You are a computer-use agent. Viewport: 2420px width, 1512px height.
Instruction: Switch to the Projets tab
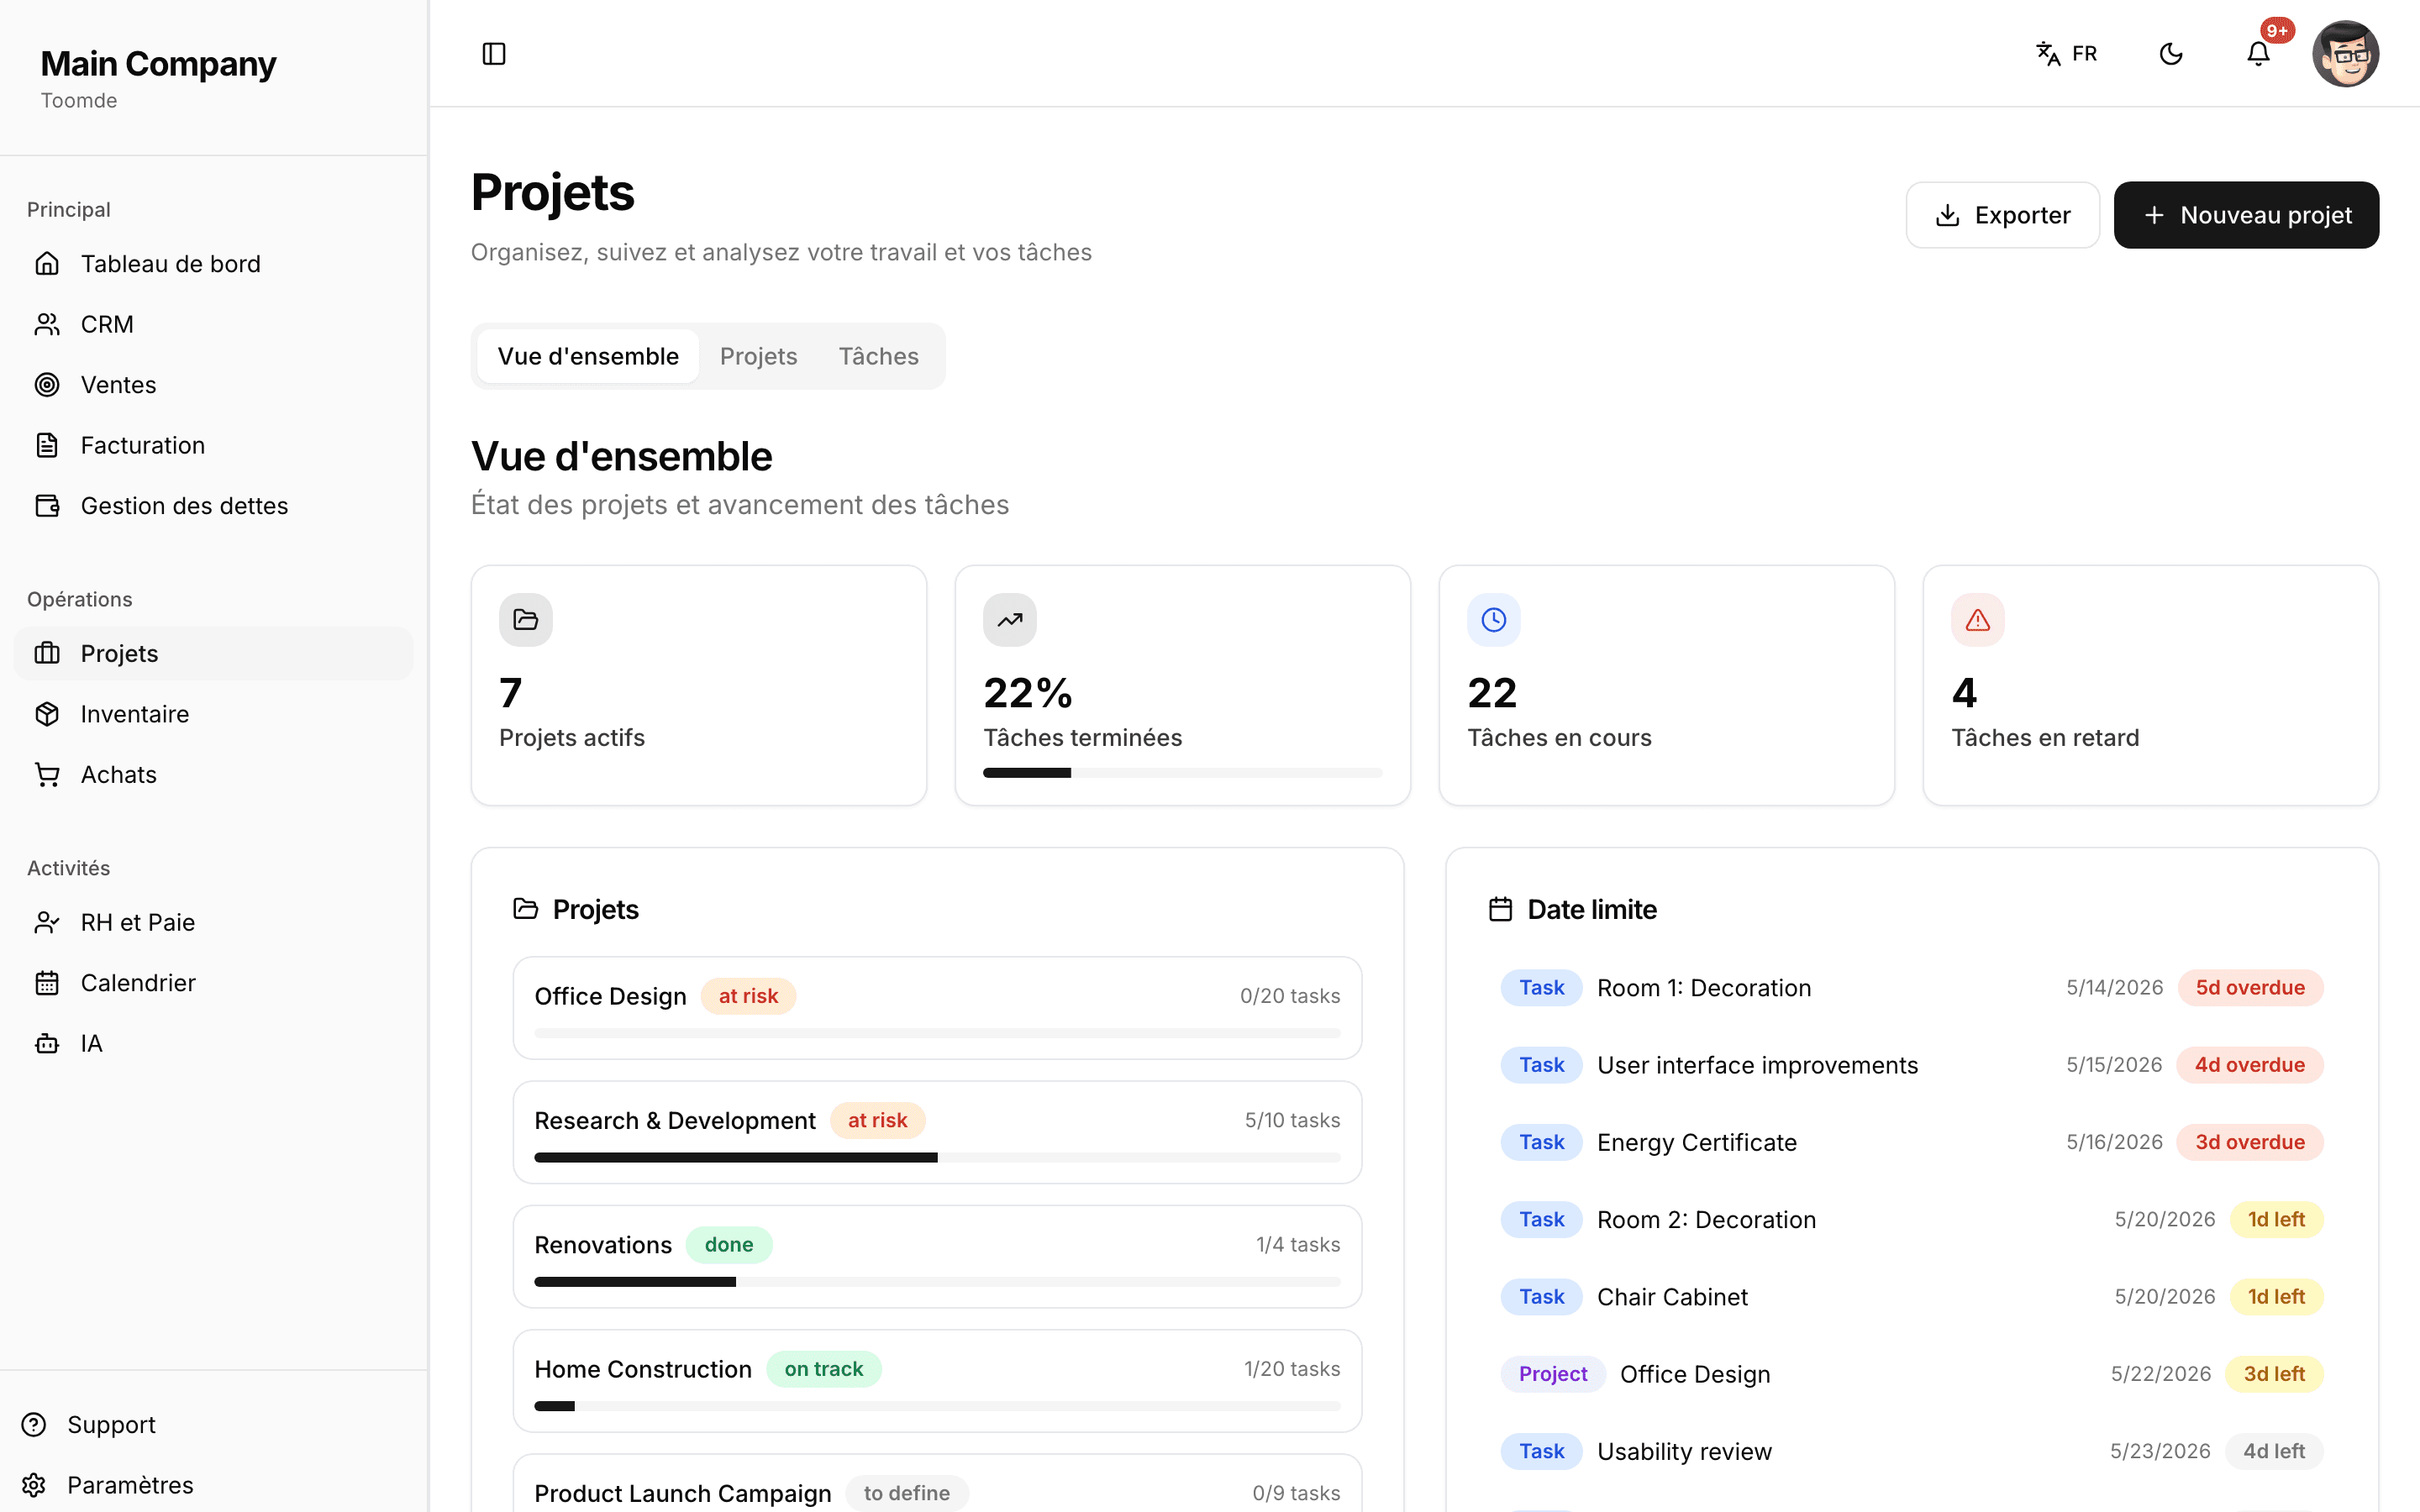(758, 356)
